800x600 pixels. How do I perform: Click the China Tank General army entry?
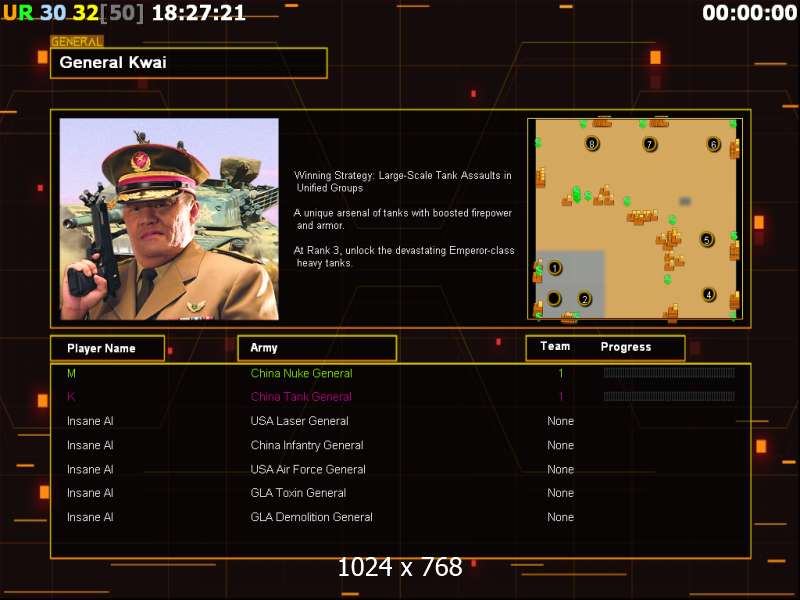(301, 397)
